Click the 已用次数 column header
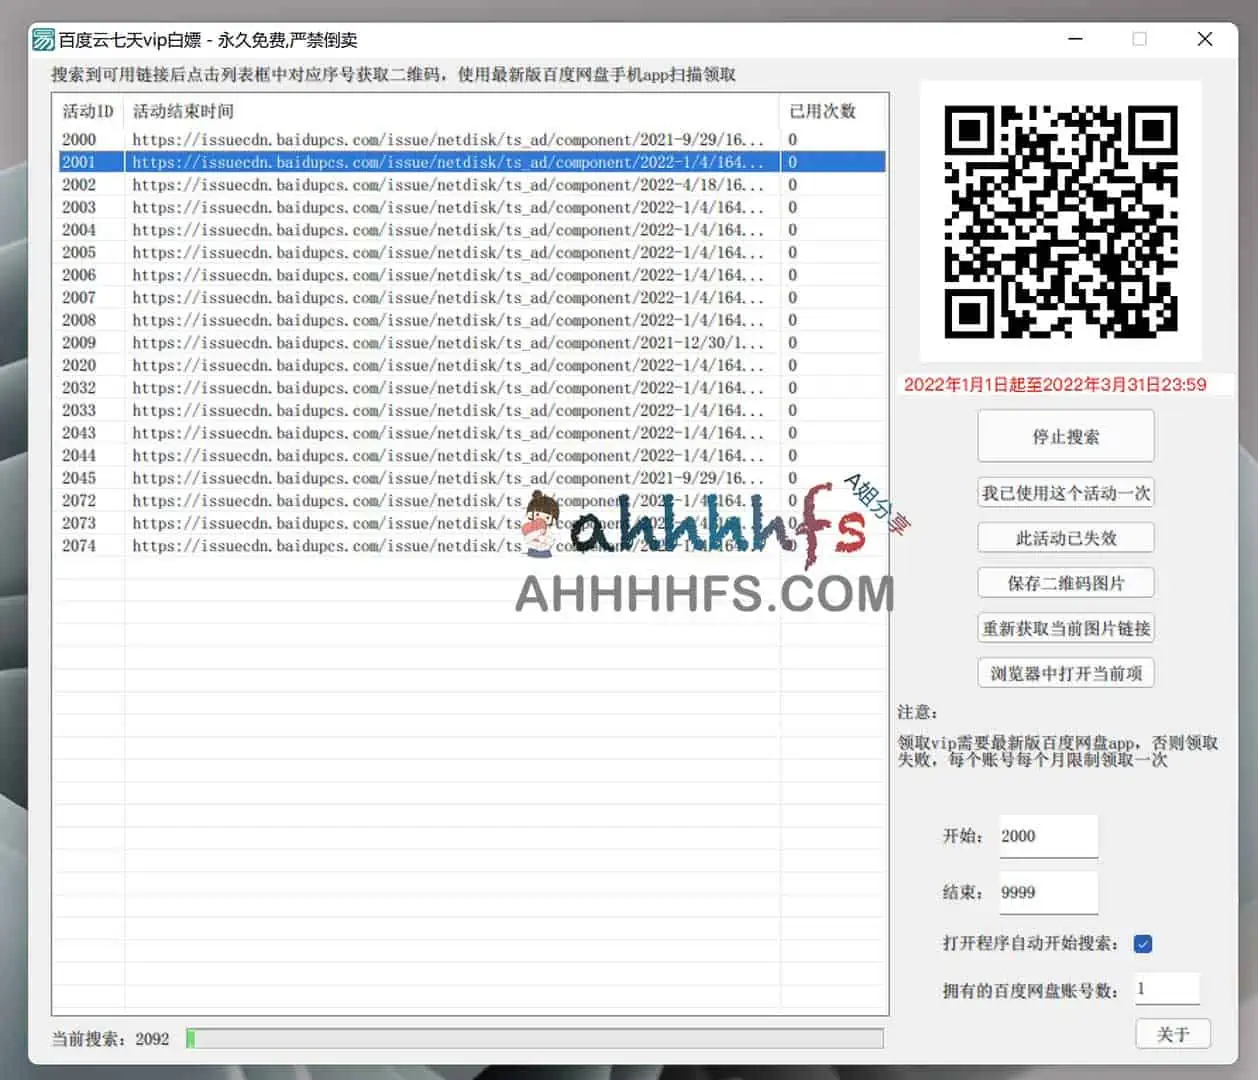 (820, 112)
